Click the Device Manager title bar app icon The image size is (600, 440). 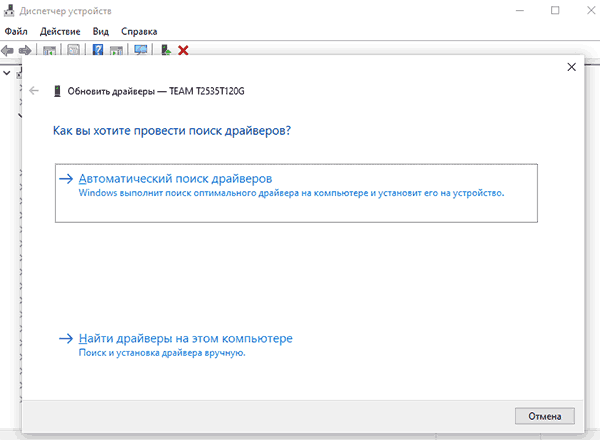pos(9,11)
